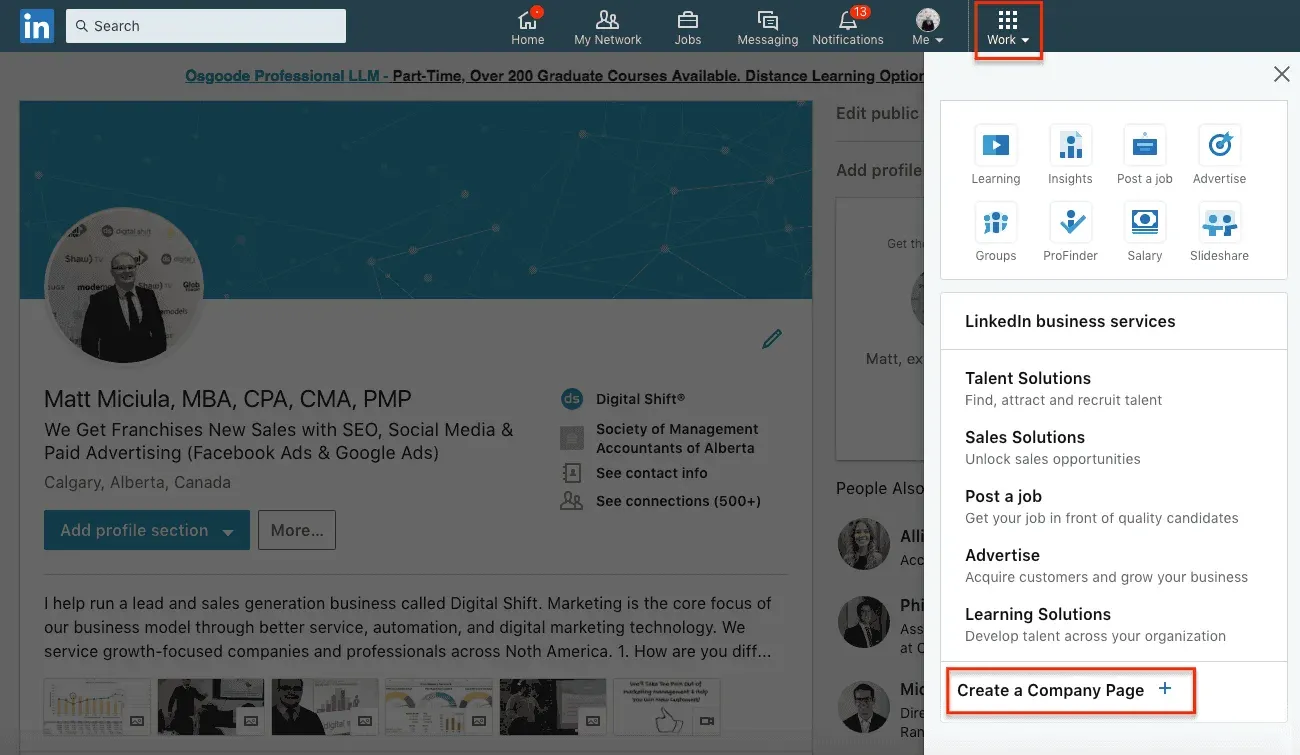Viewport: 1300px width, 755px height.
Task: Open the Messaging icon
Action: point(767,26)
